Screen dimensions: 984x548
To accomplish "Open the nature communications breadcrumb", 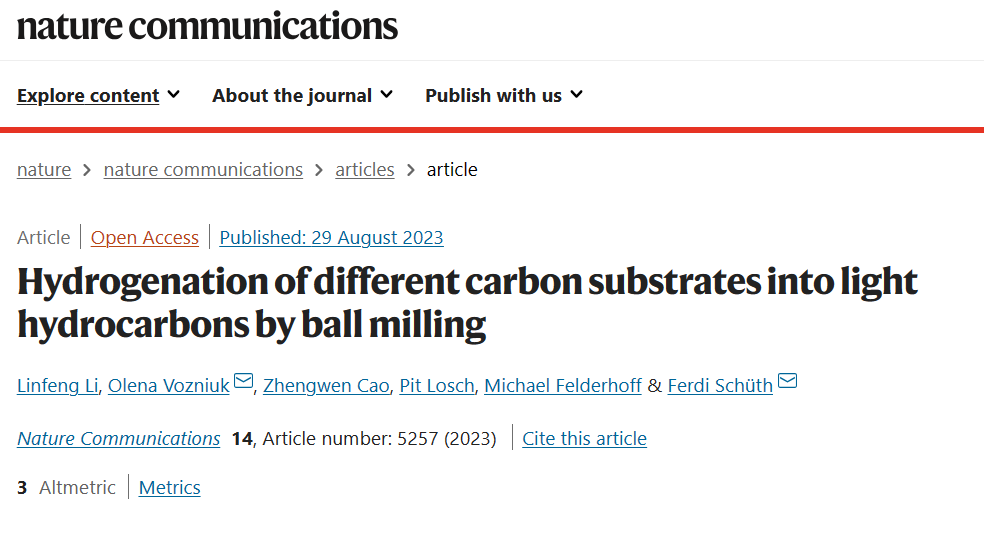I will tap(203, 169).
